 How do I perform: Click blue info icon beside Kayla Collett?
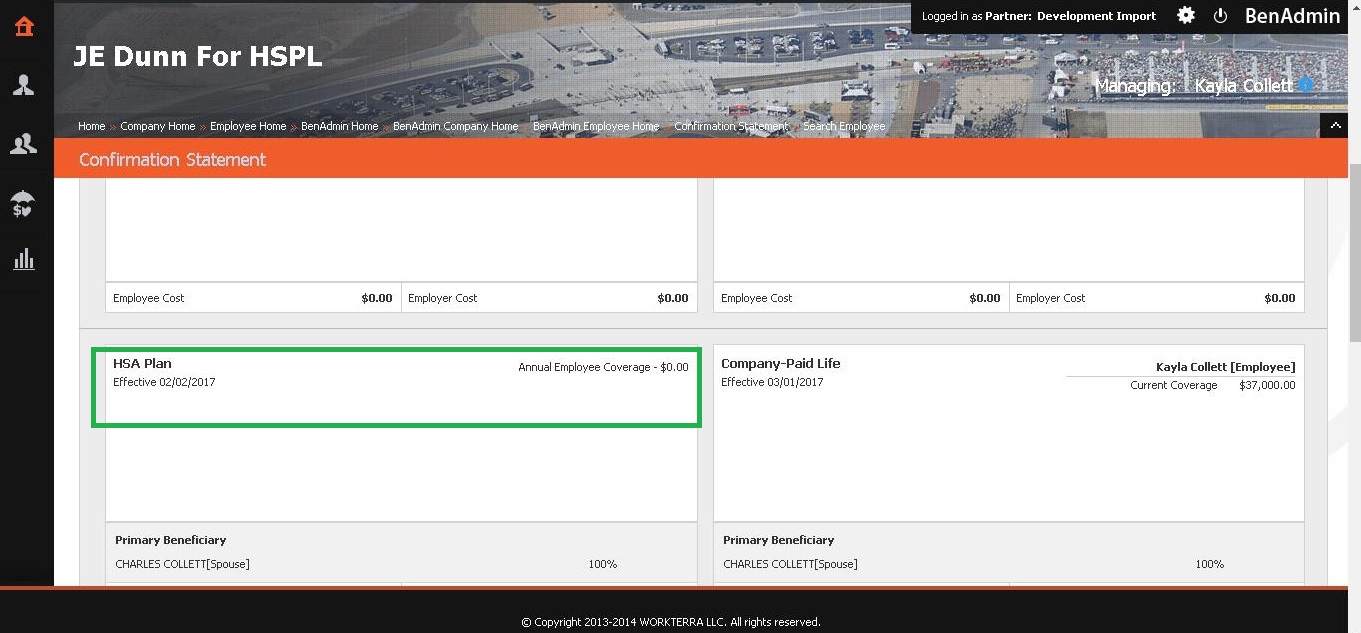coord(1306,86)
